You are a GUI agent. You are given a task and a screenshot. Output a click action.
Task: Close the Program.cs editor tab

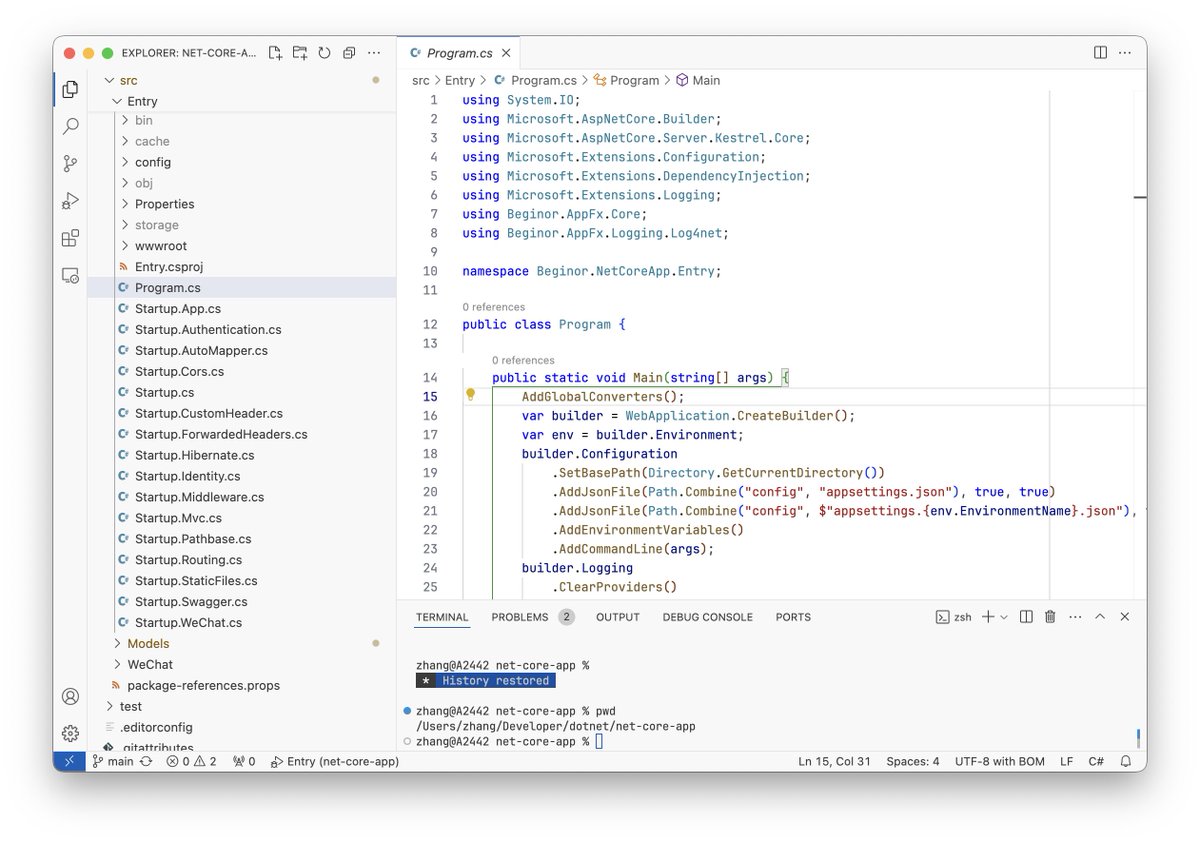coord(506,53)
